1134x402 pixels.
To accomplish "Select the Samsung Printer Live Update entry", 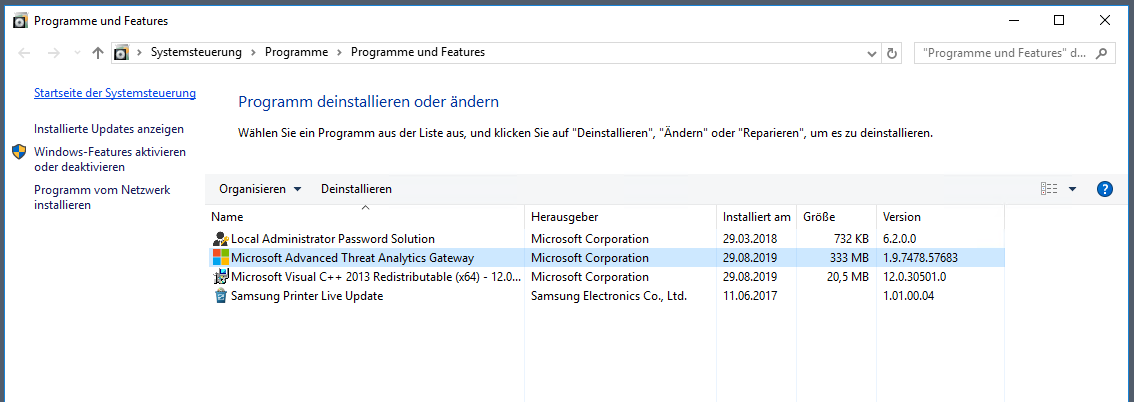I will [x=606, y=296].
